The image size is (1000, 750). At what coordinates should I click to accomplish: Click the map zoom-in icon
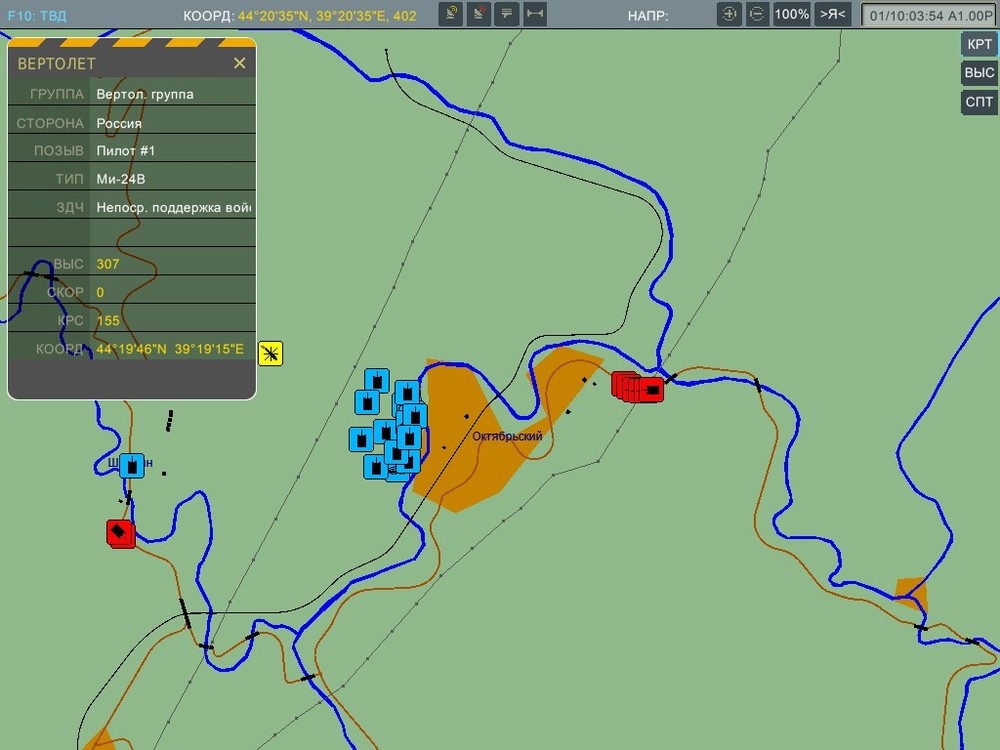click(728, 13)
